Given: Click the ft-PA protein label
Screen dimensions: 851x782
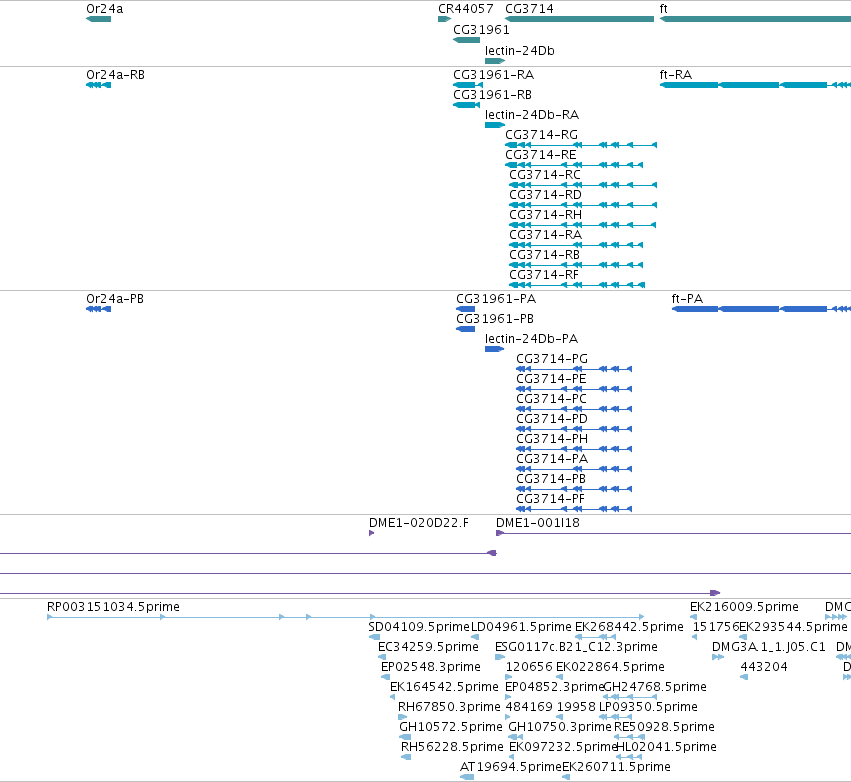Looking at the screenshot, I should 687,299.
